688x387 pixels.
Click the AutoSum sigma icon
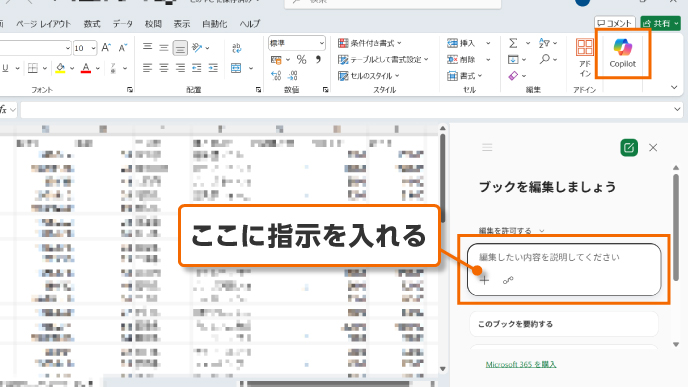click(513, 43)
